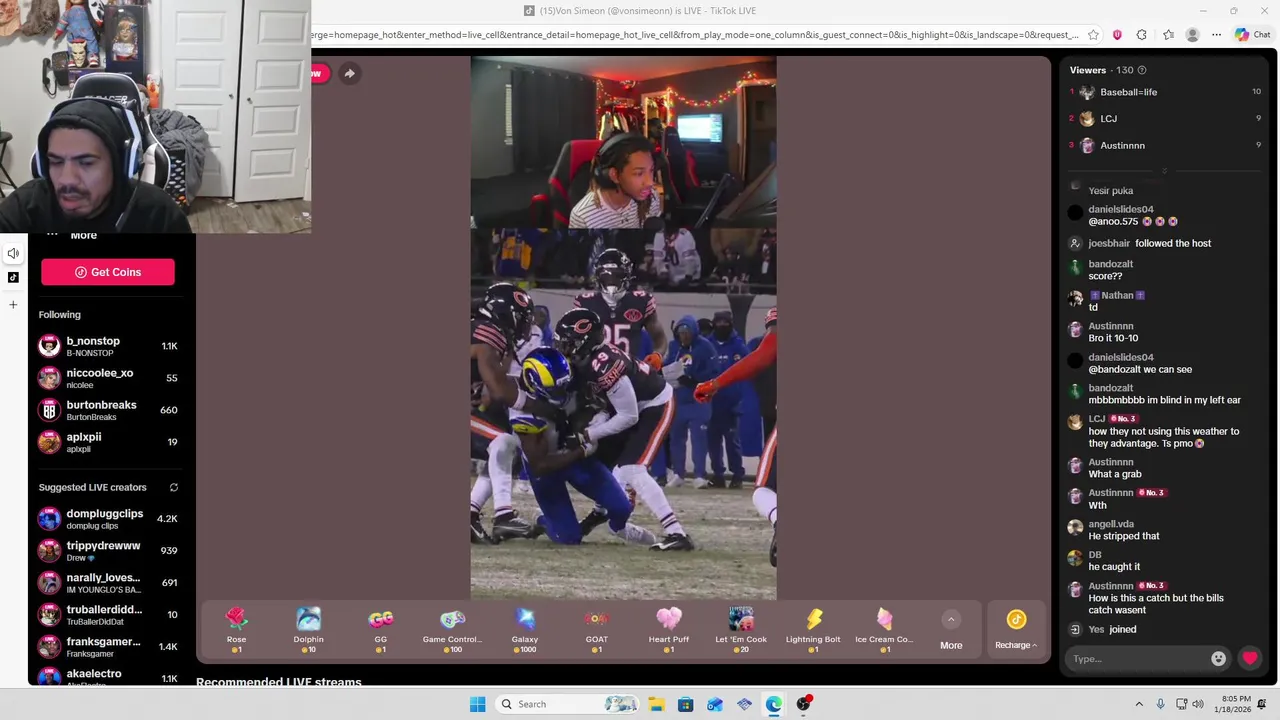Open Microsoft Store from taskbar
Screen dimensions: 1280x720
point(685,704)
